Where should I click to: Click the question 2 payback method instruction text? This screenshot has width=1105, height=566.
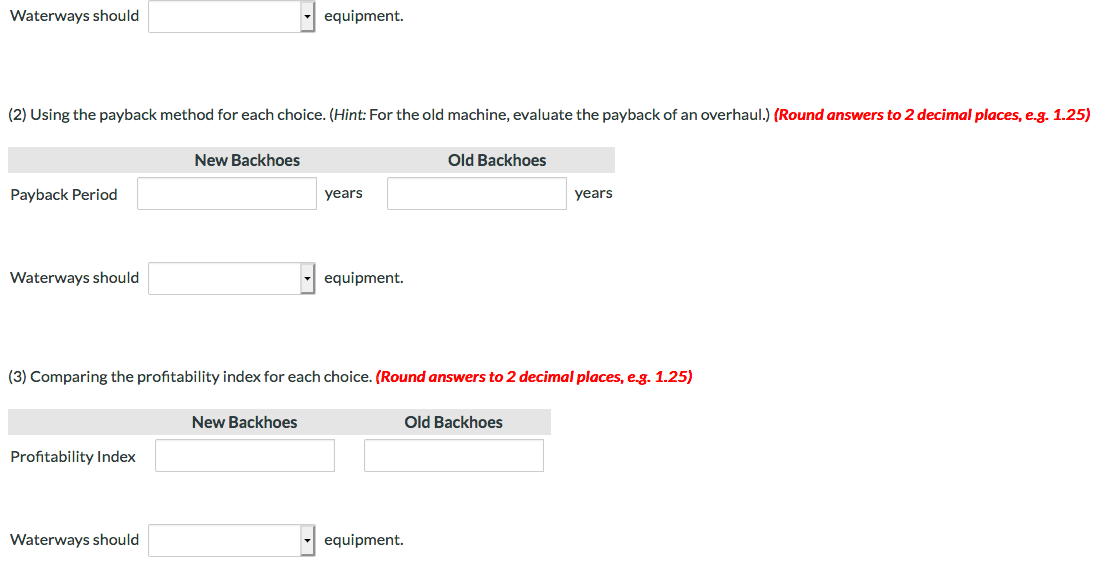click(x=389, y=115)
